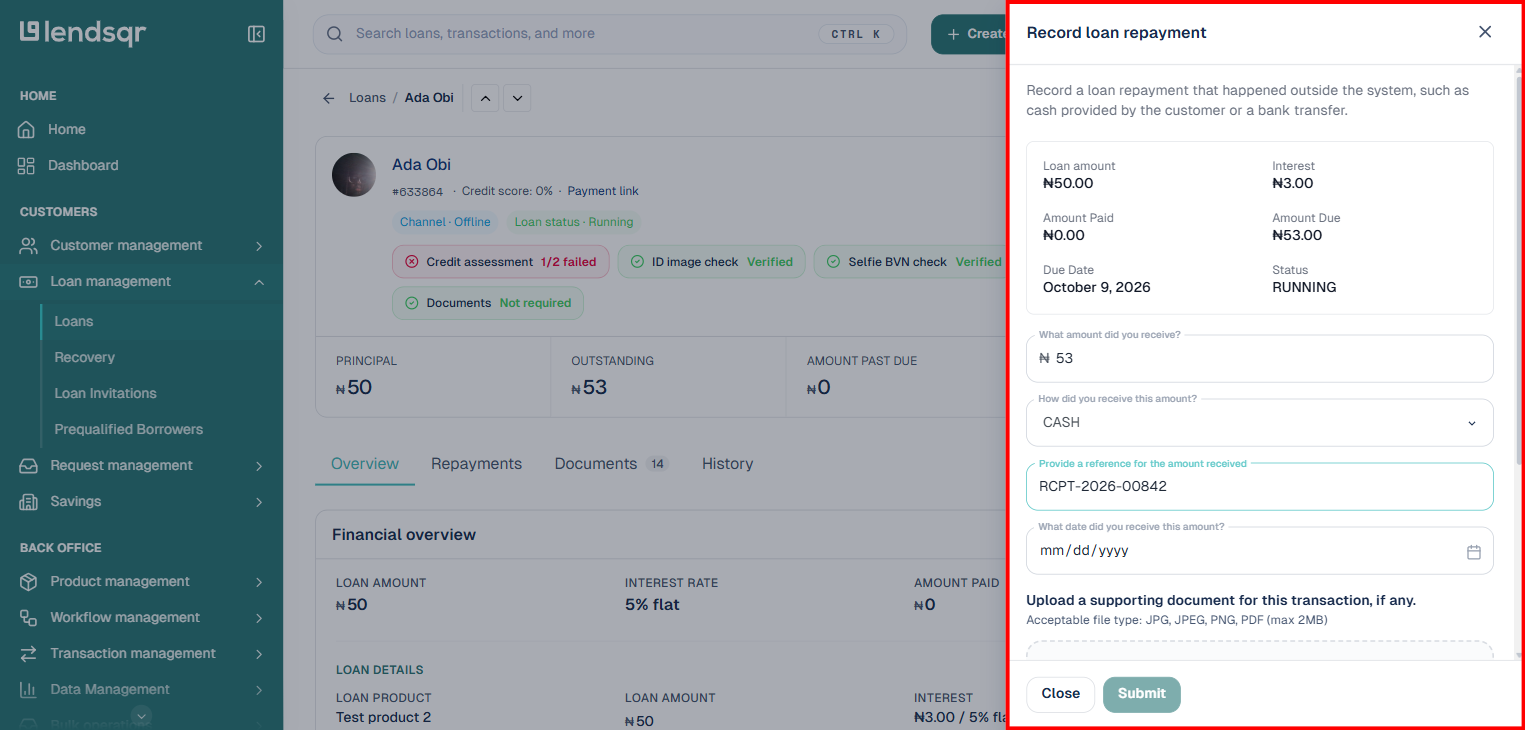Click the Savings building icon

pos(29,501)
